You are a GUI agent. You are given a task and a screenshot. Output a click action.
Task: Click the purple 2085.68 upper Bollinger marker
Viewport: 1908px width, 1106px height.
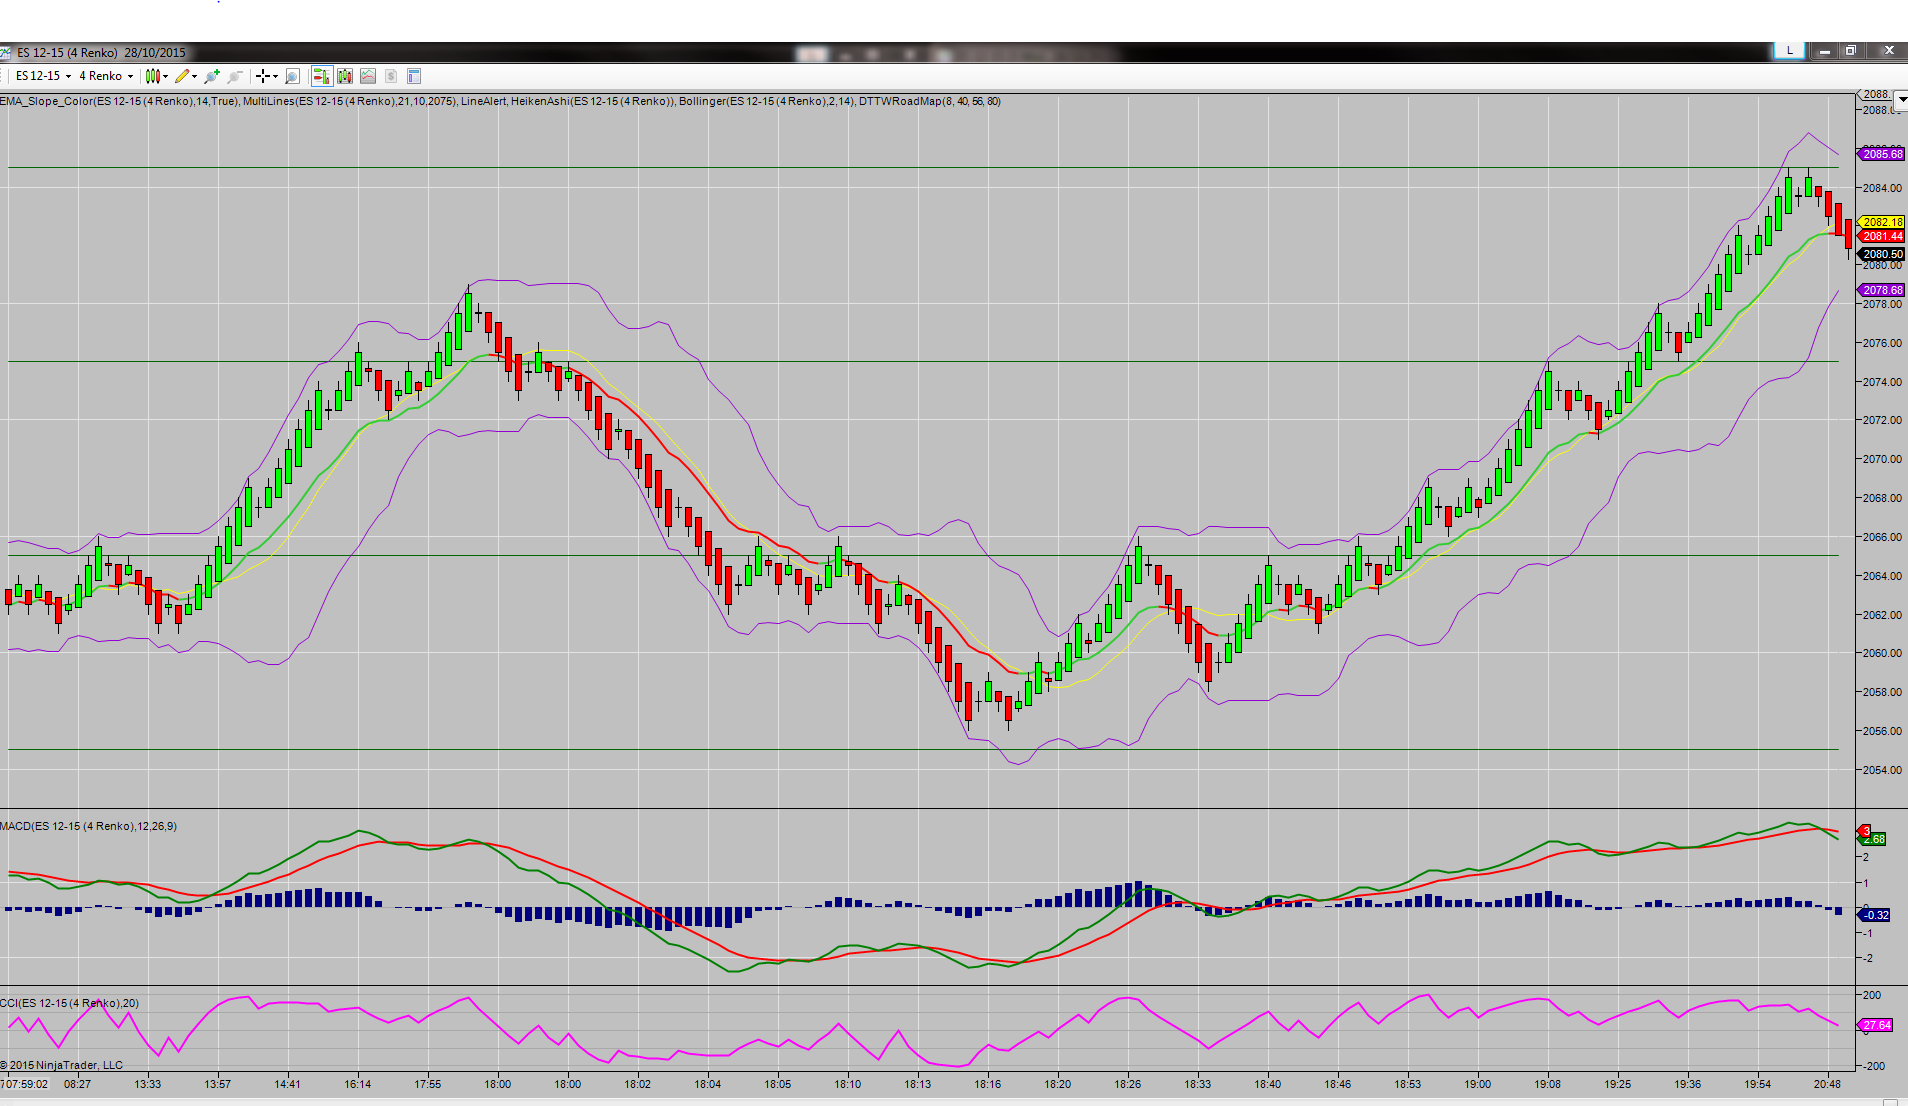pyautogui.click(x=1881, y=154)
